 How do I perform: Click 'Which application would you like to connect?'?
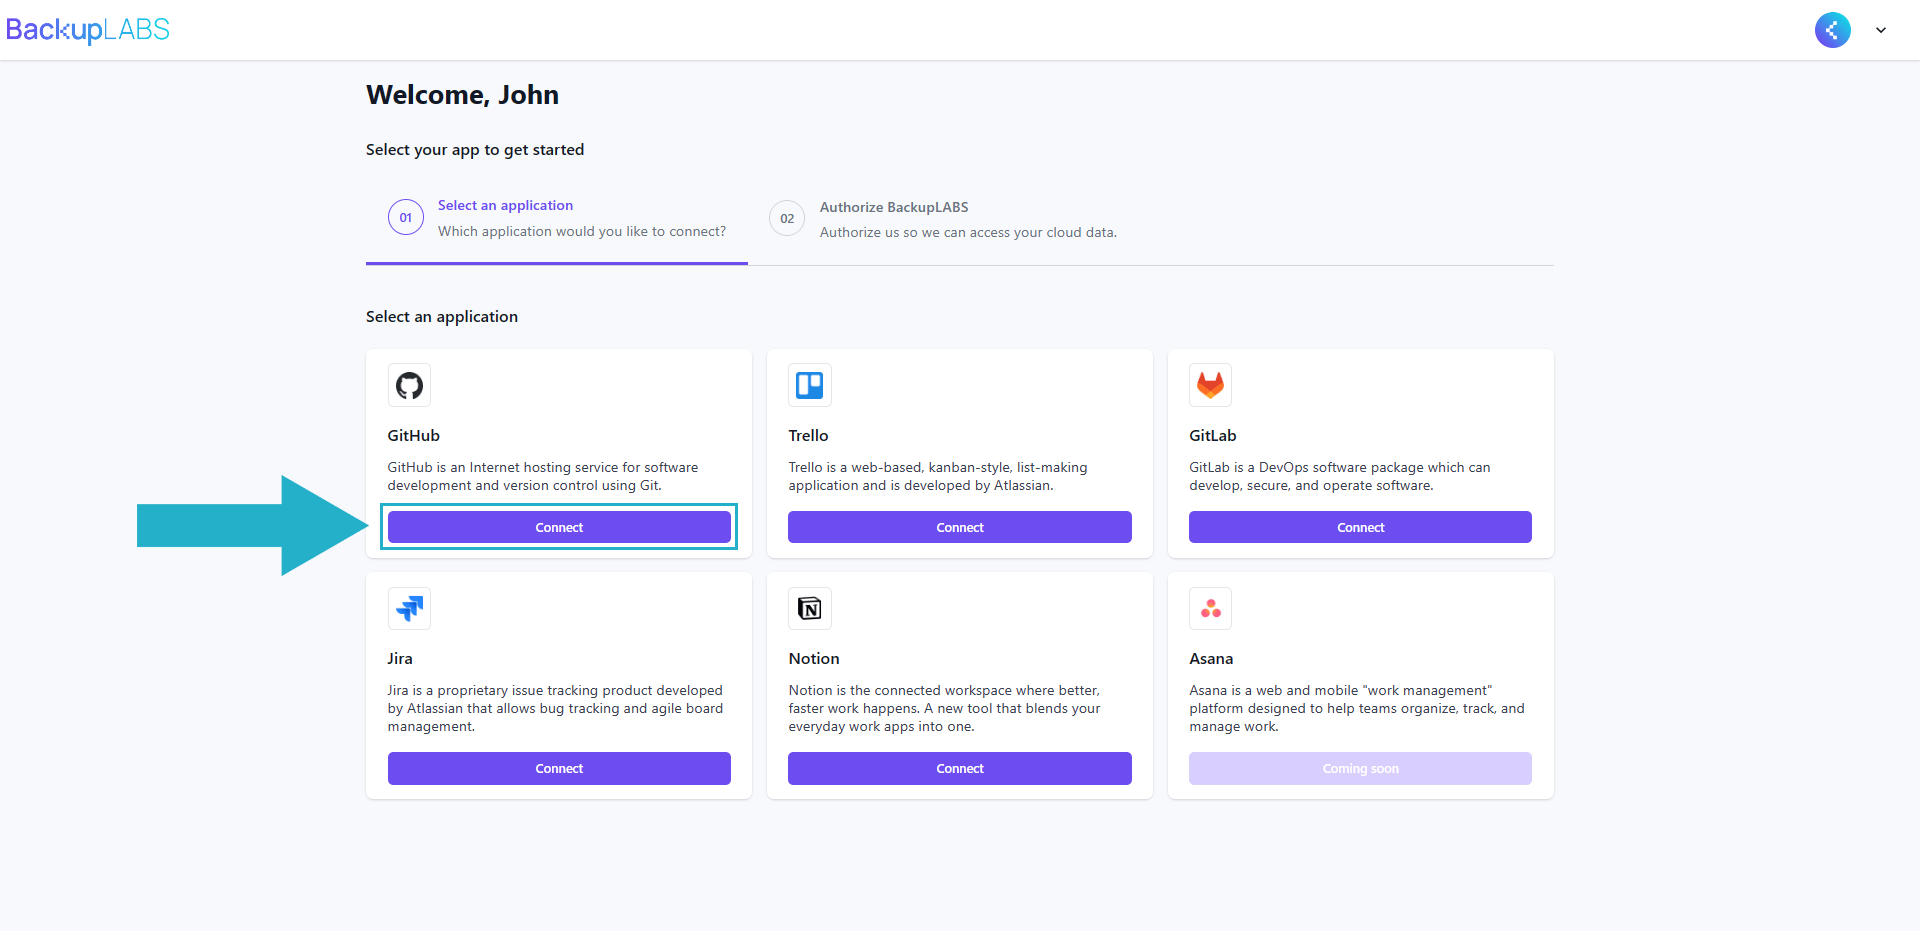tap(582, 231)
